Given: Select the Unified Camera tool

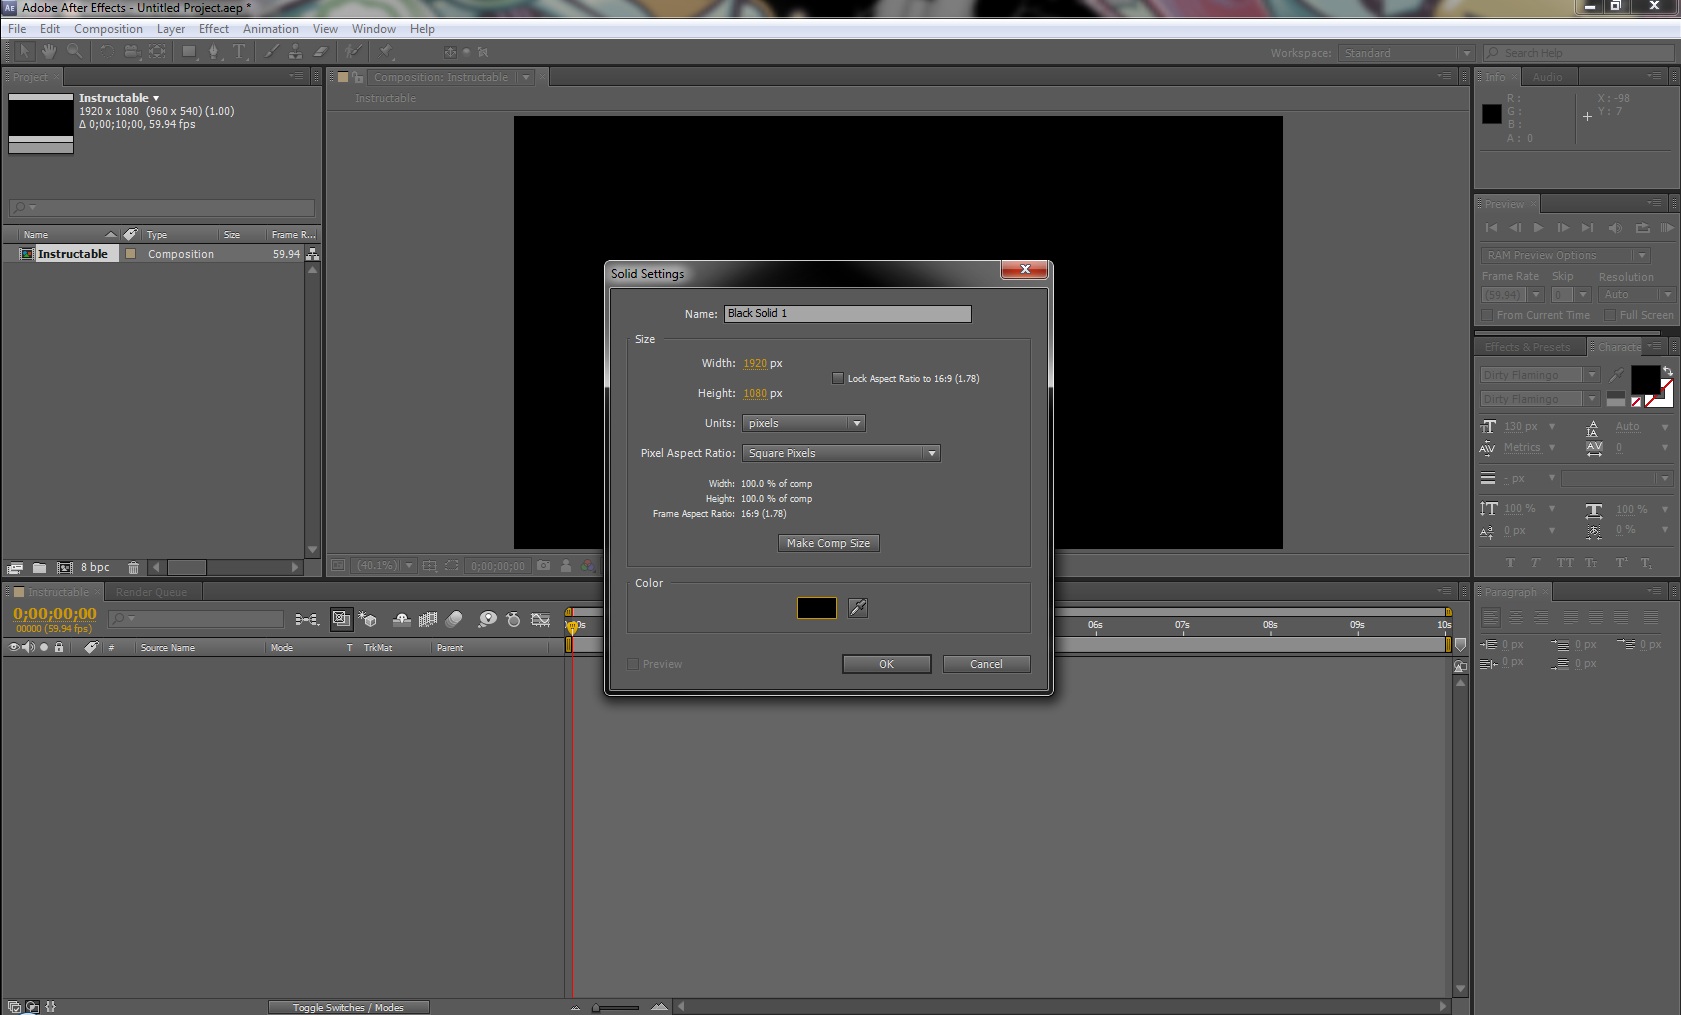Looking at the screenshot, I should point(131,51).
